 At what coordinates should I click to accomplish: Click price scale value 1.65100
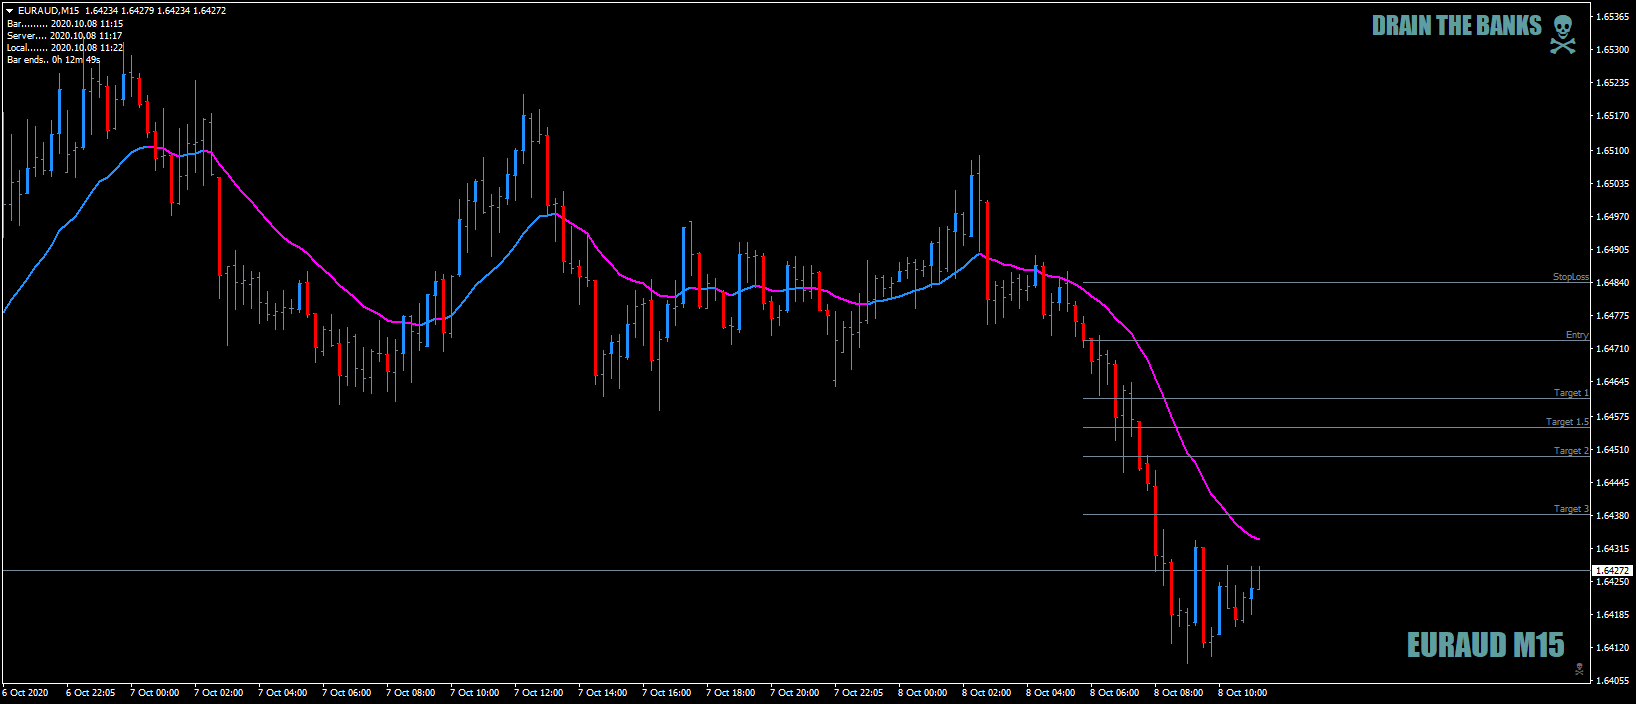[x=1613, y=151]
